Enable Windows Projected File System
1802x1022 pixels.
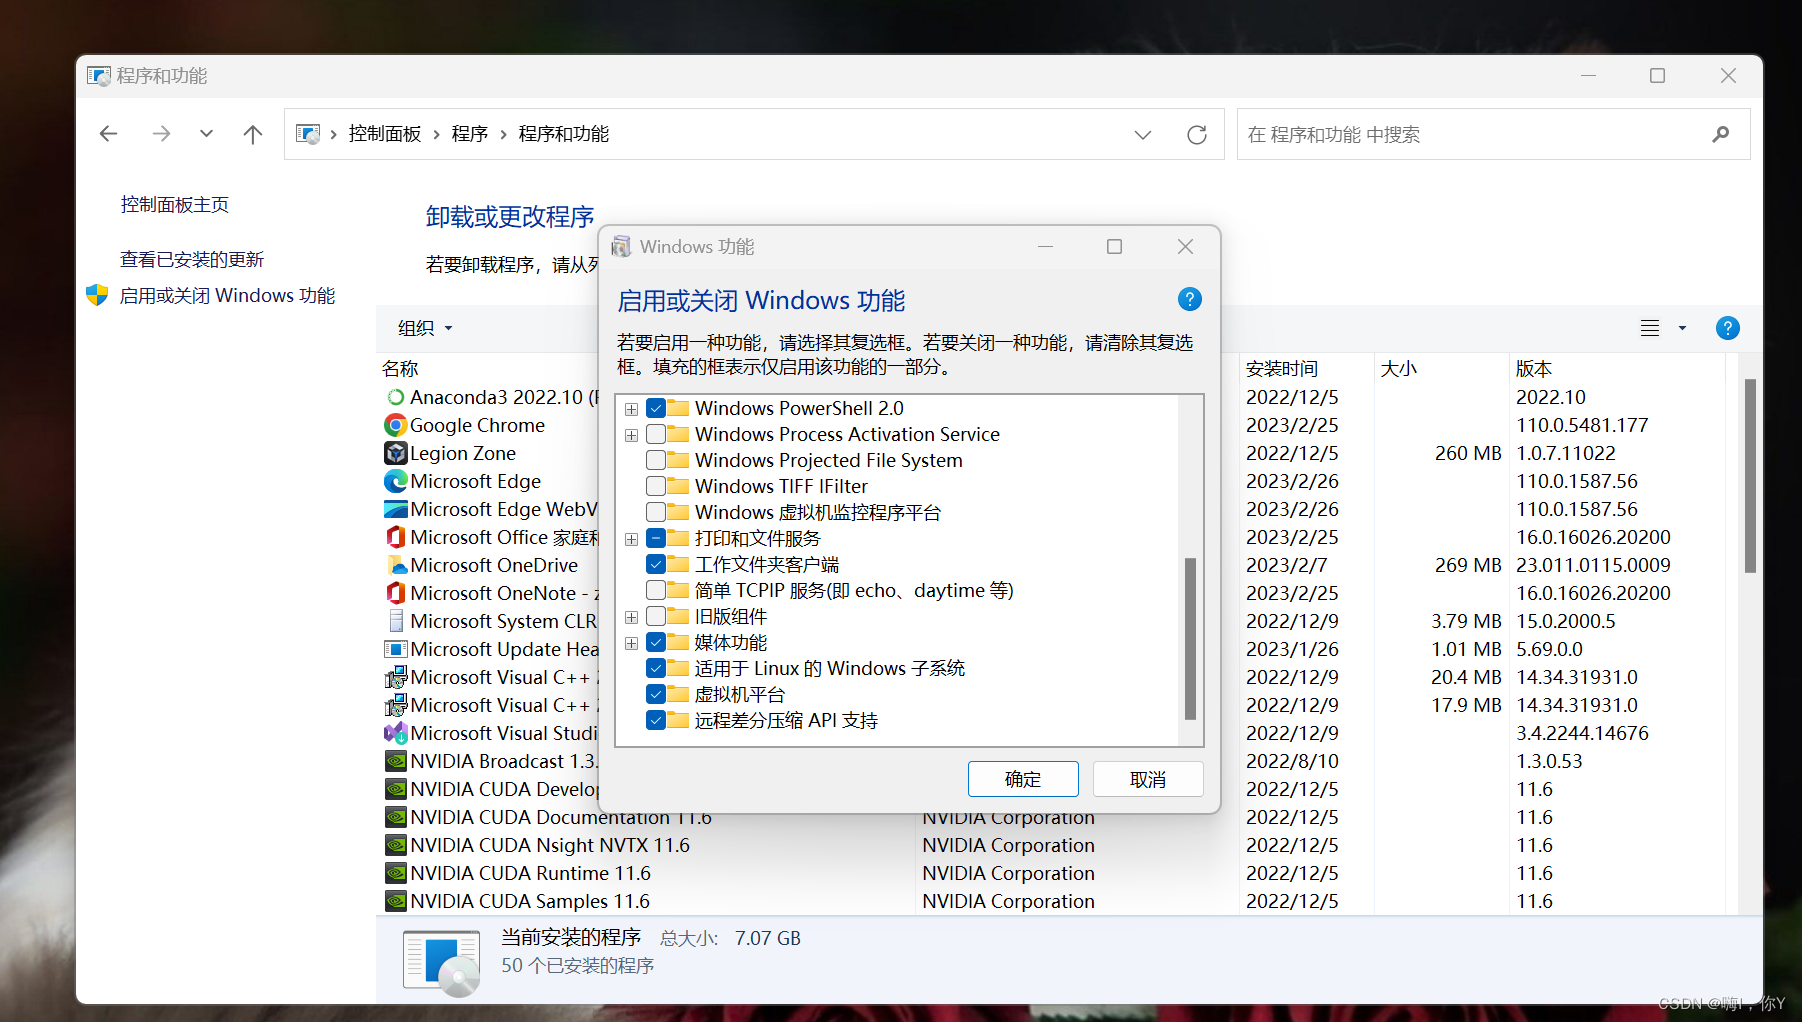(x=656, y=460)
